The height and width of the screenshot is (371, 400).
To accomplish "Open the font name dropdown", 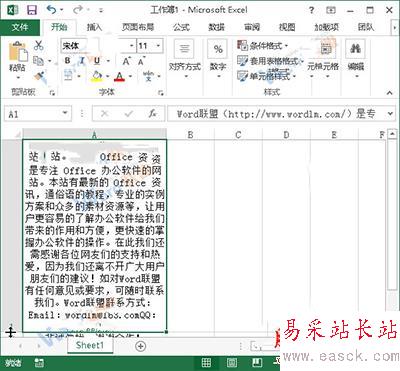I will click(132, 46).
